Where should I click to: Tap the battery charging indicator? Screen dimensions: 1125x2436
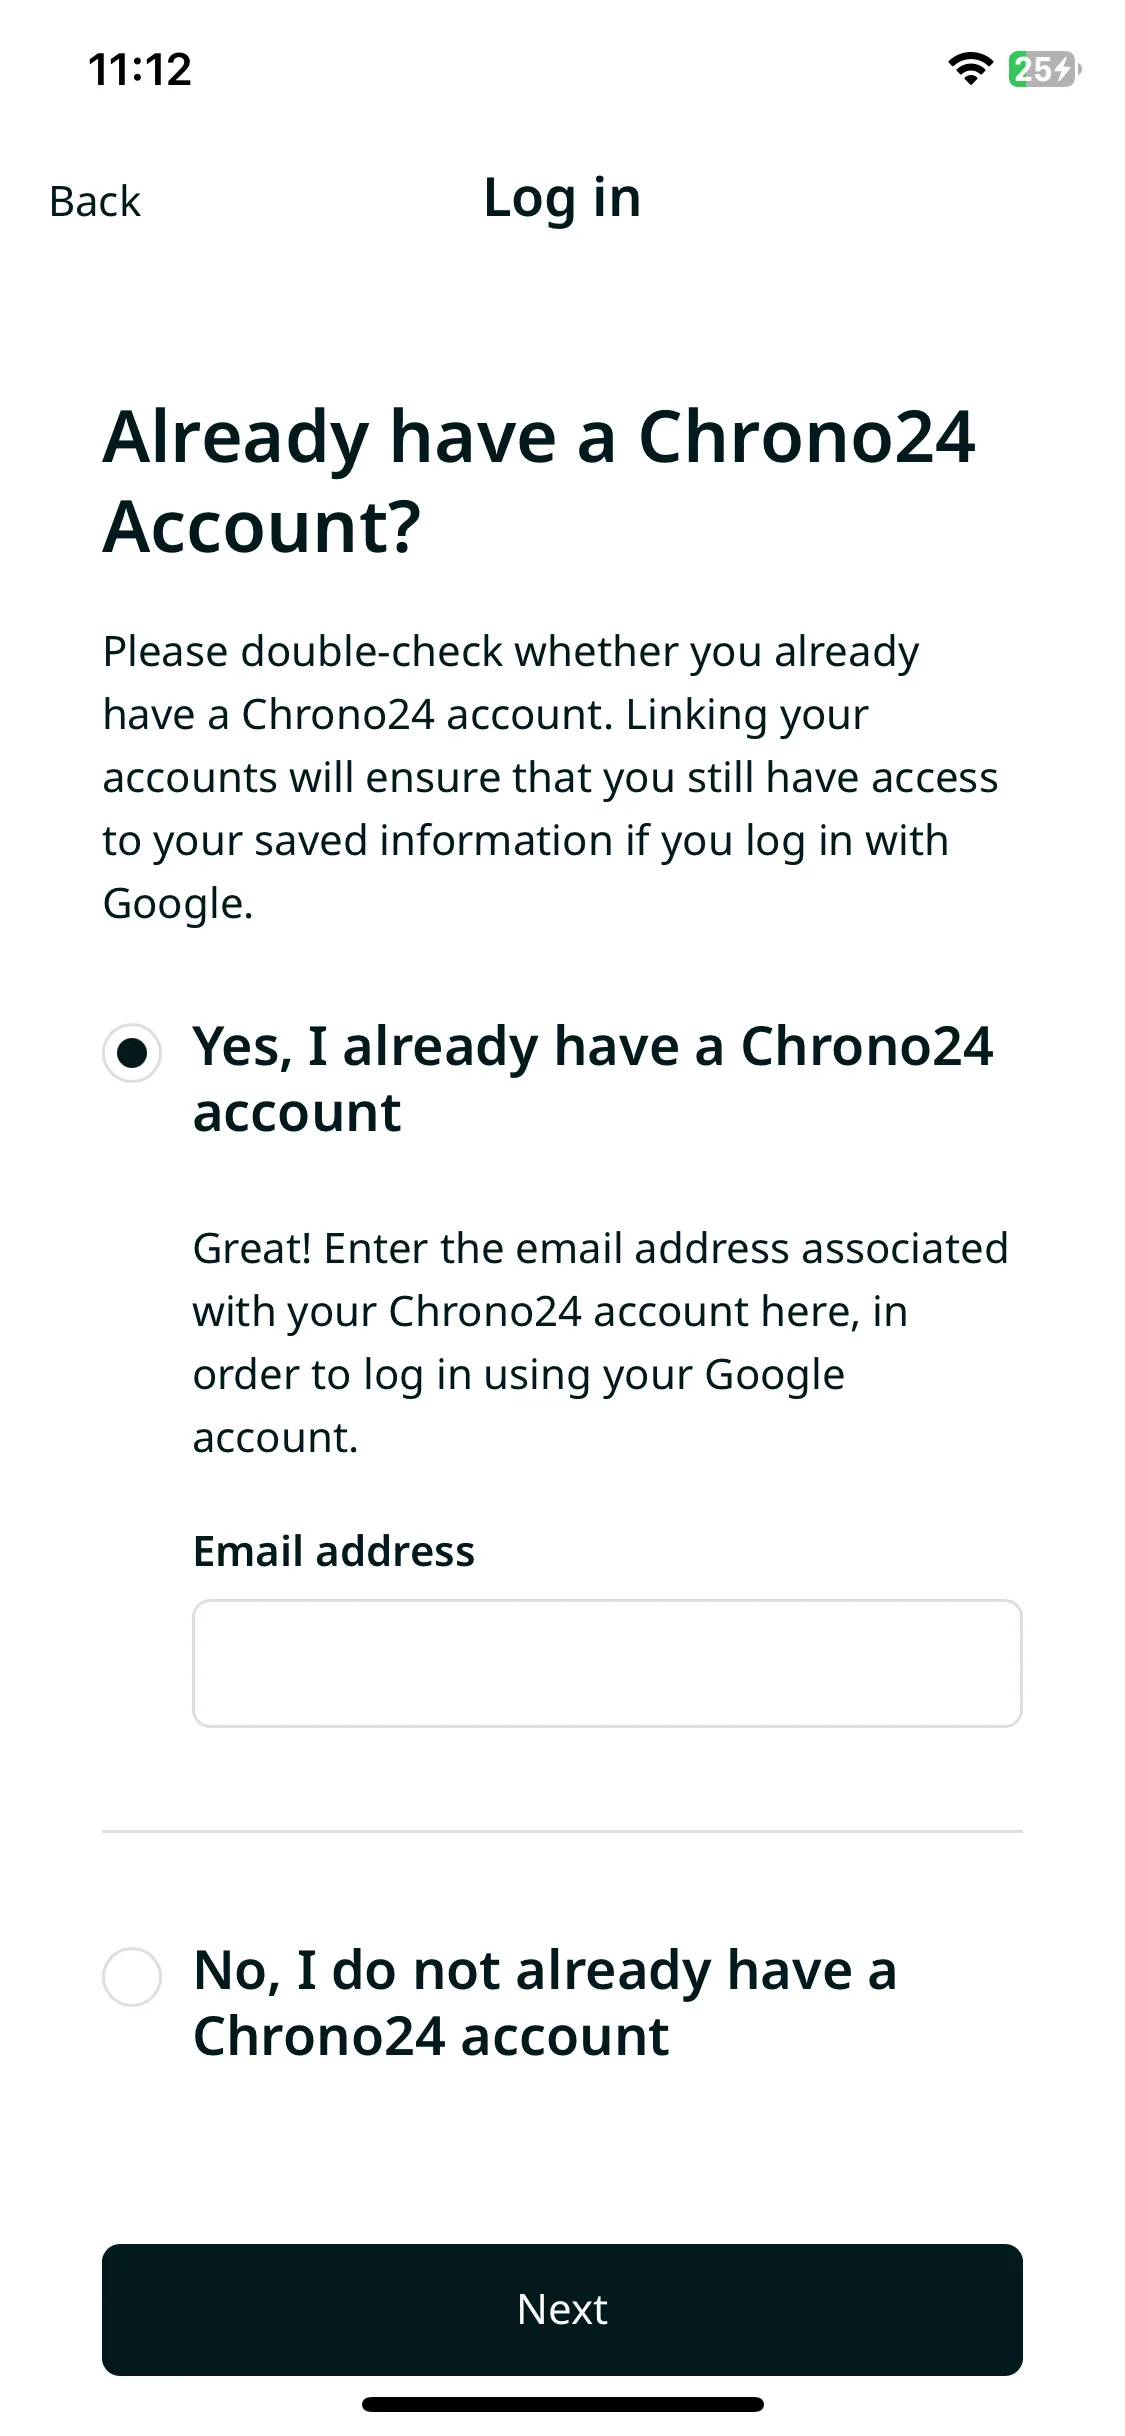pos(1044,69)
